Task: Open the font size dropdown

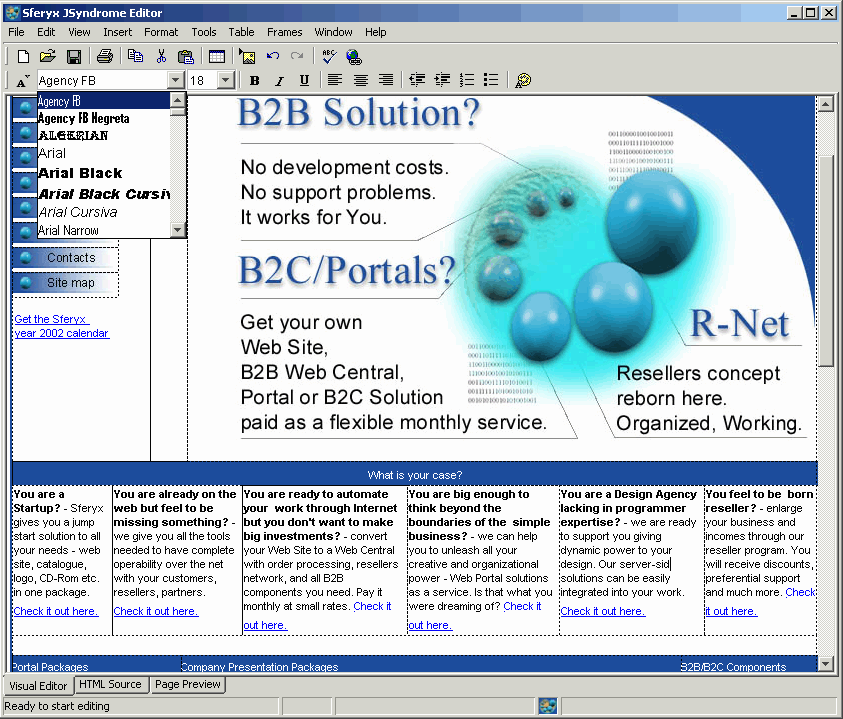Action: [x=225, y=80]
